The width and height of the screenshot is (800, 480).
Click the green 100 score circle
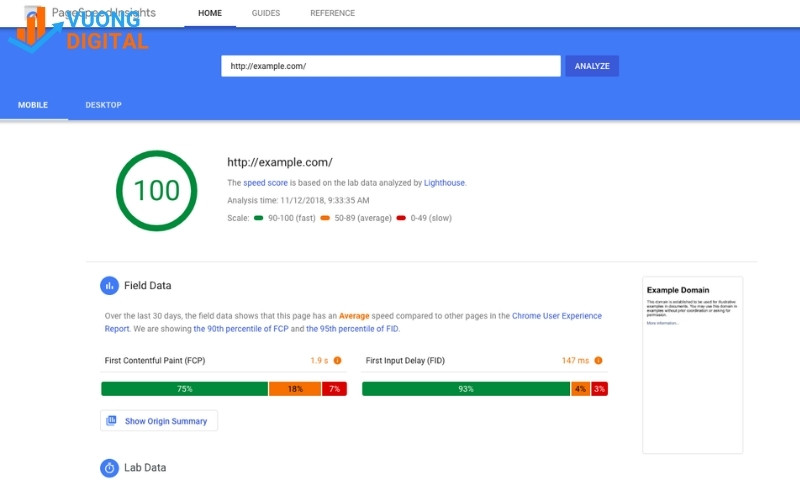[x=156, y=190]
